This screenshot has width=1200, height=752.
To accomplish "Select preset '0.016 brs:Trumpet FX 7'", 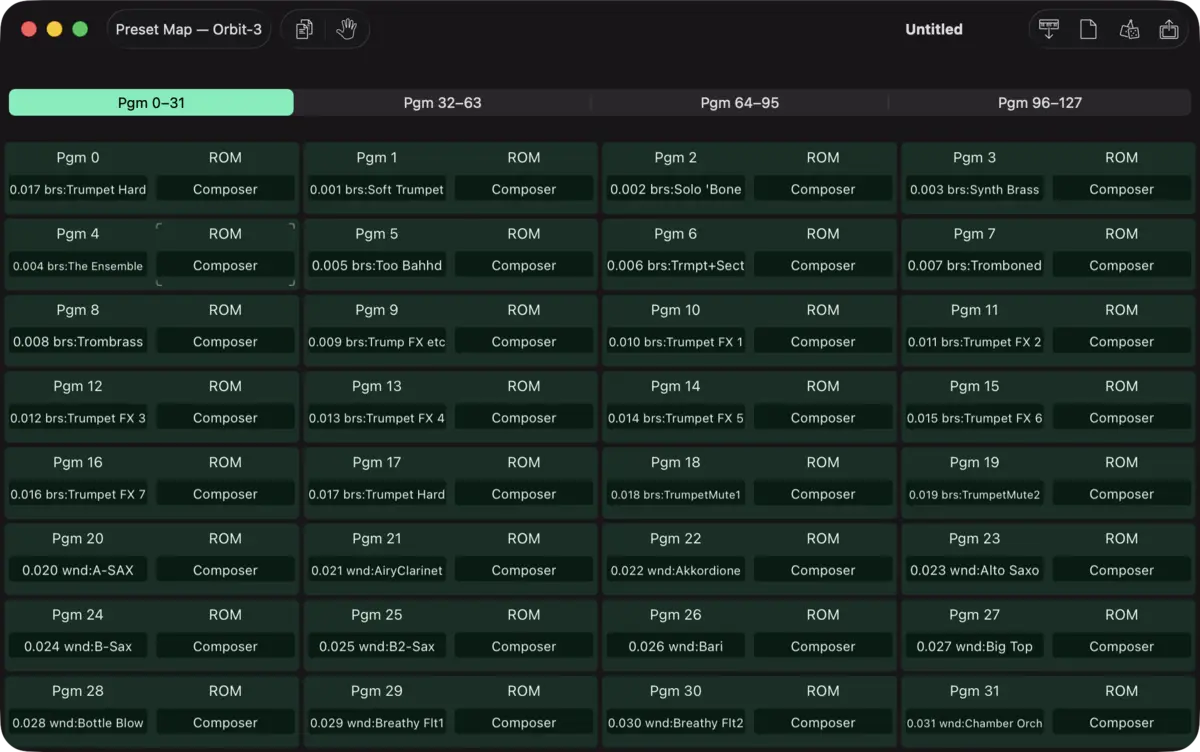I will 78,494.
